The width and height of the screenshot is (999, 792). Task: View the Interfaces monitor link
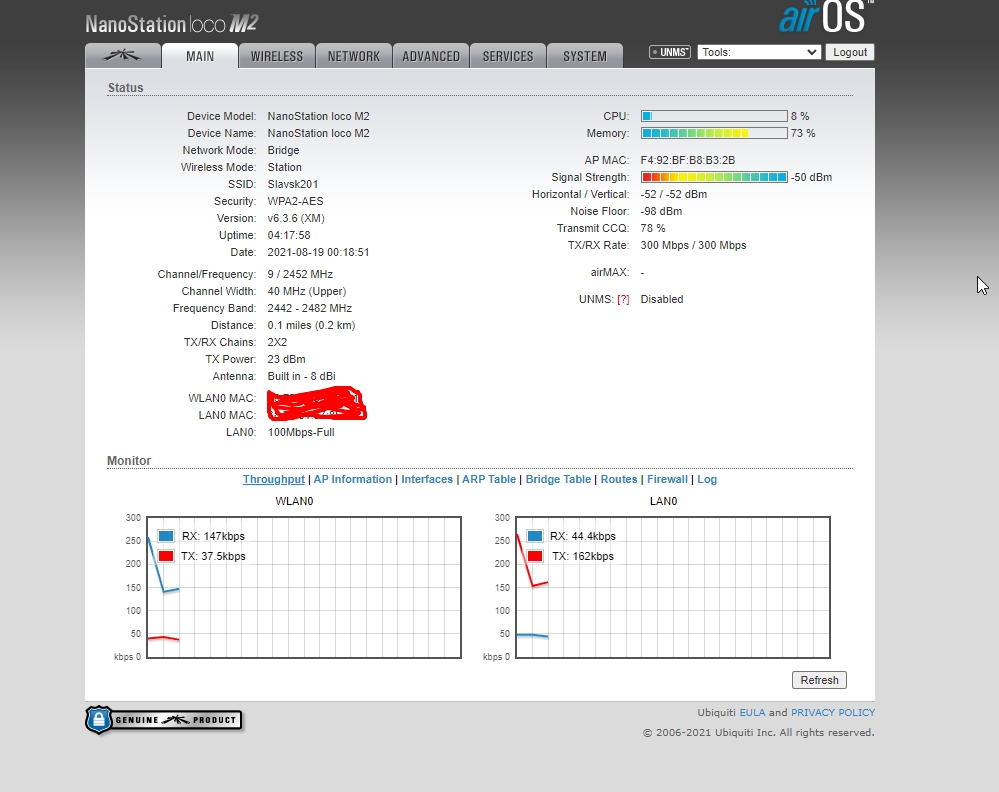[x=427, y=479]
